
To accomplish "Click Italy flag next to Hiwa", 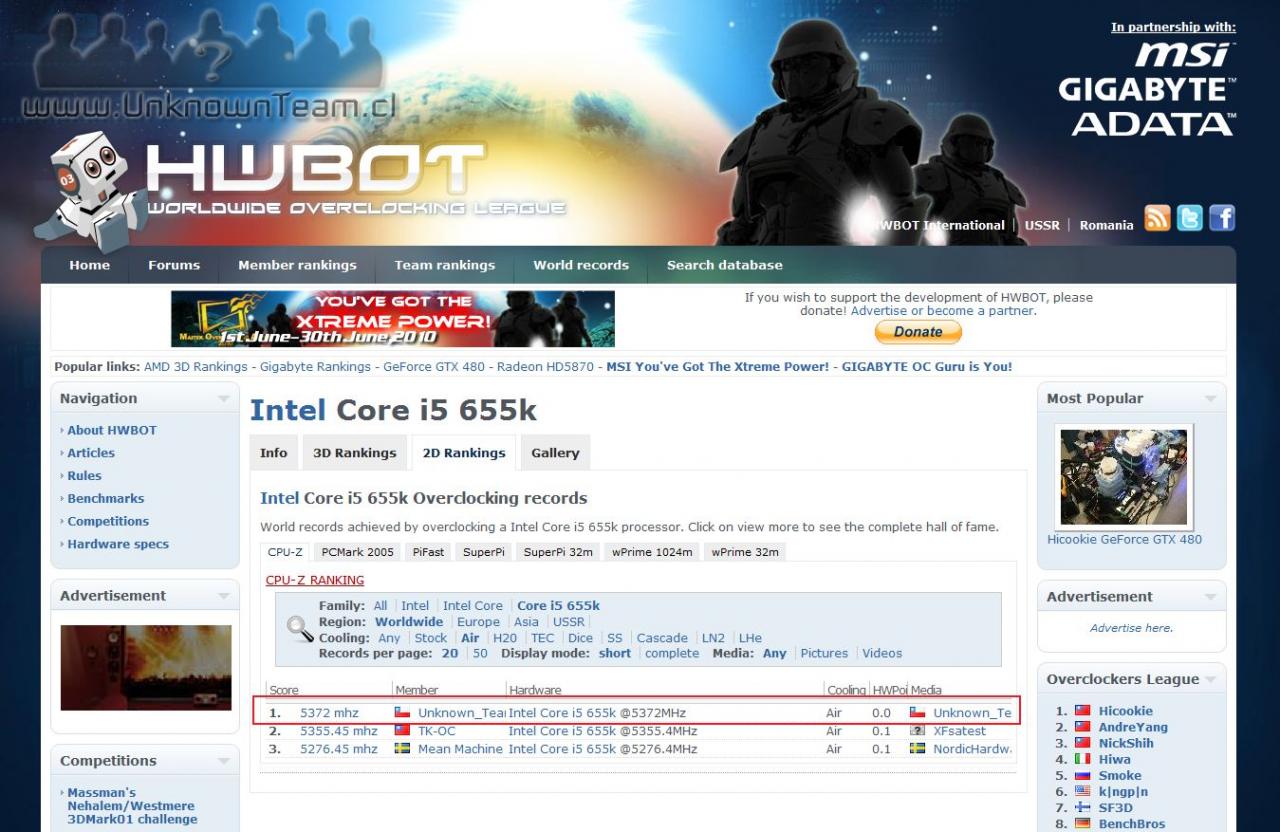I will (x=1083, y=759).
